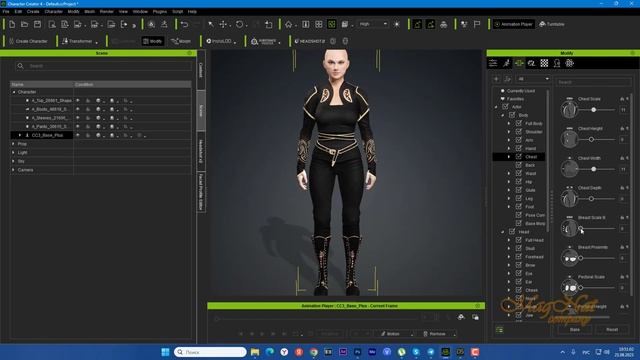Screen dimensions: 640x360
Task: Open the Morph tab icon in Modify
Action: click(x=519, y=63)
